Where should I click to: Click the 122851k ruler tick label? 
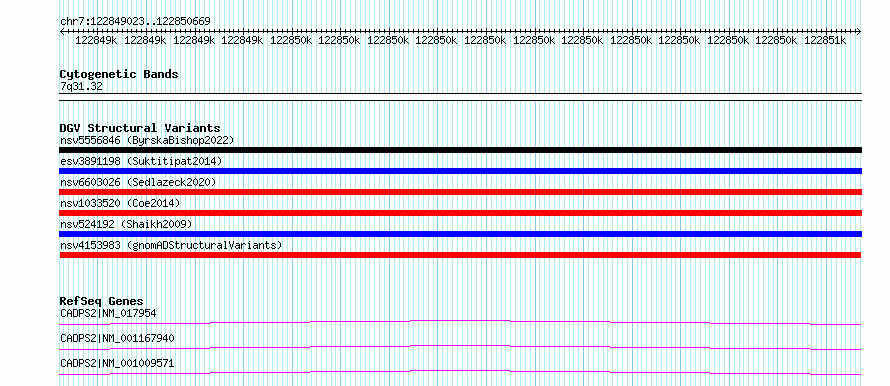click(825, 40)
